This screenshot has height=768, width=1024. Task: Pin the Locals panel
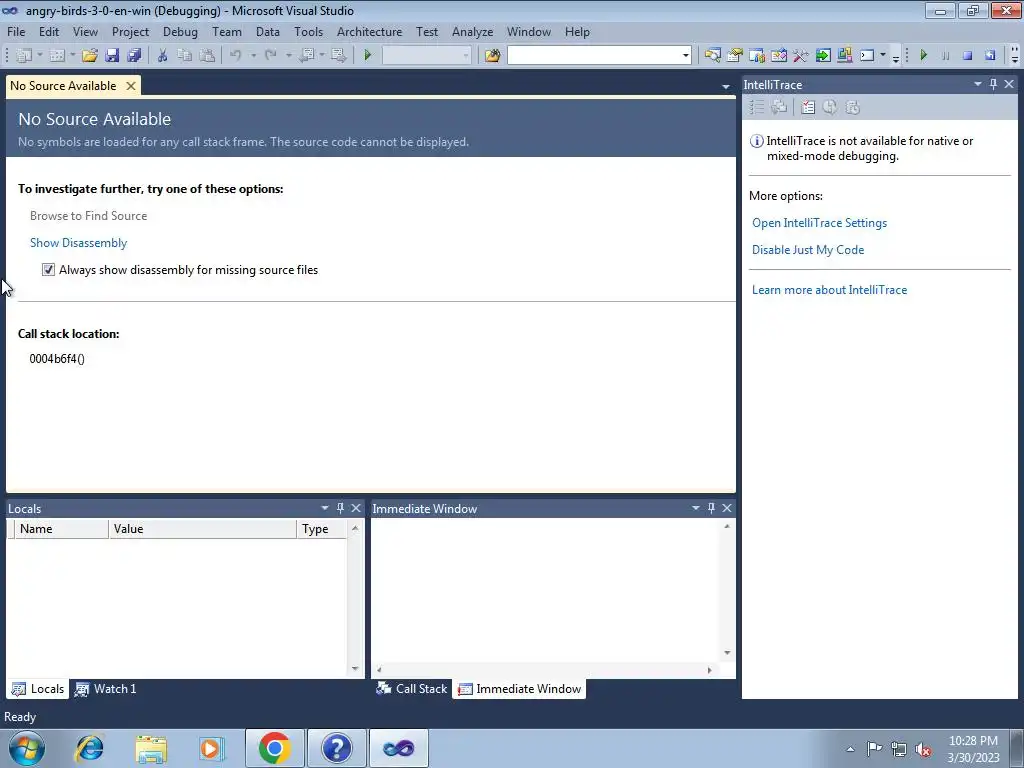[x=340, y=508]
